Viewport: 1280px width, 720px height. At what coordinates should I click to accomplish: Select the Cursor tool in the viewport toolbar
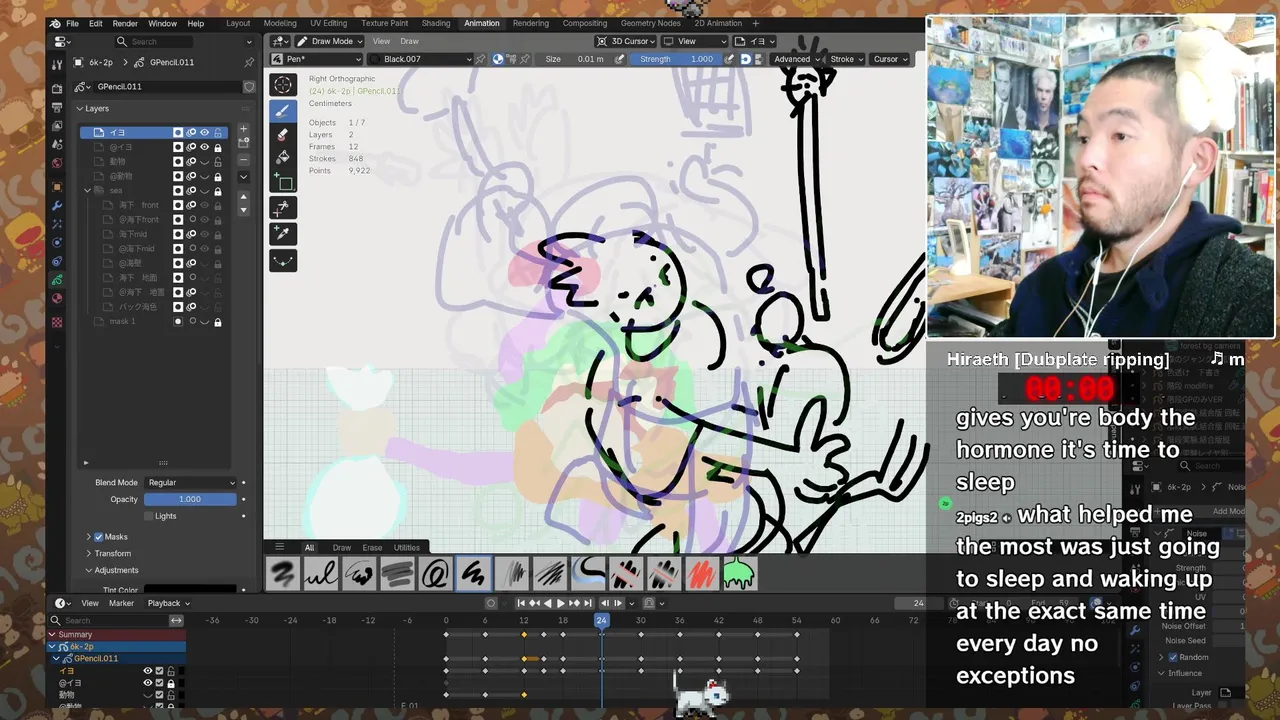[x=283, y=86]
